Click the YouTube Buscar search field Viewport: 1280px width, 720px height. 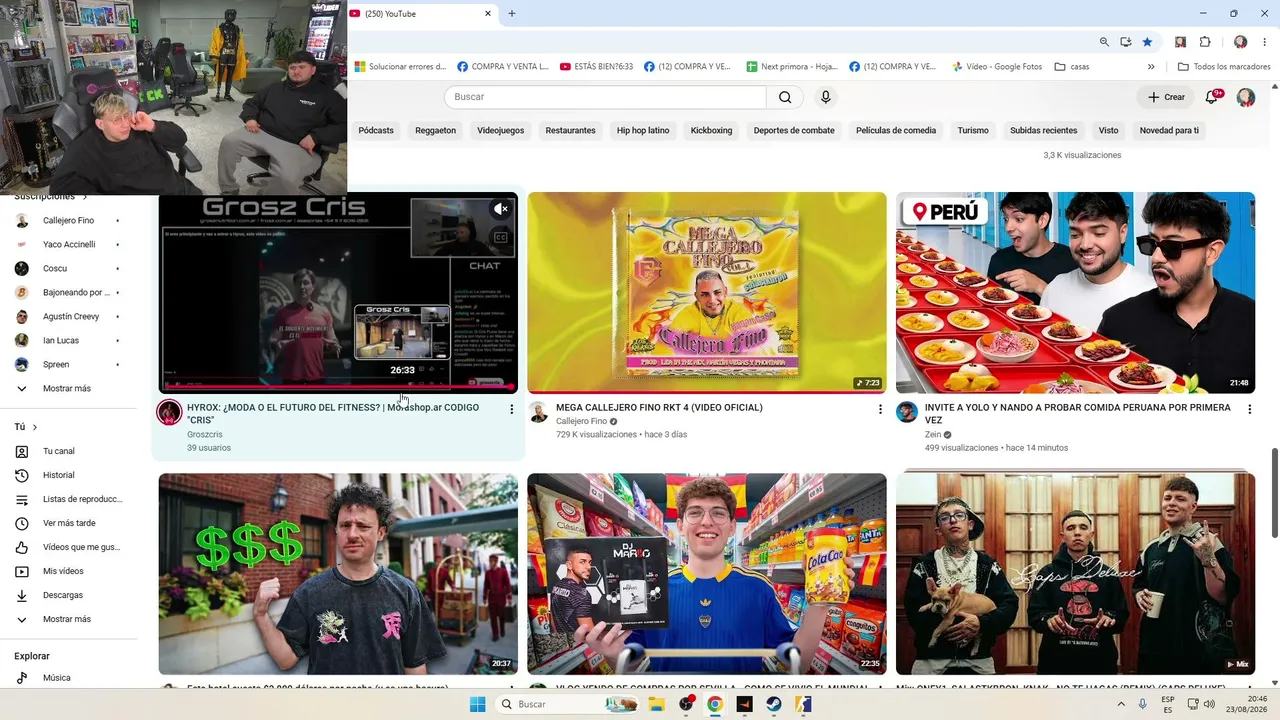[x=605, y=97]
